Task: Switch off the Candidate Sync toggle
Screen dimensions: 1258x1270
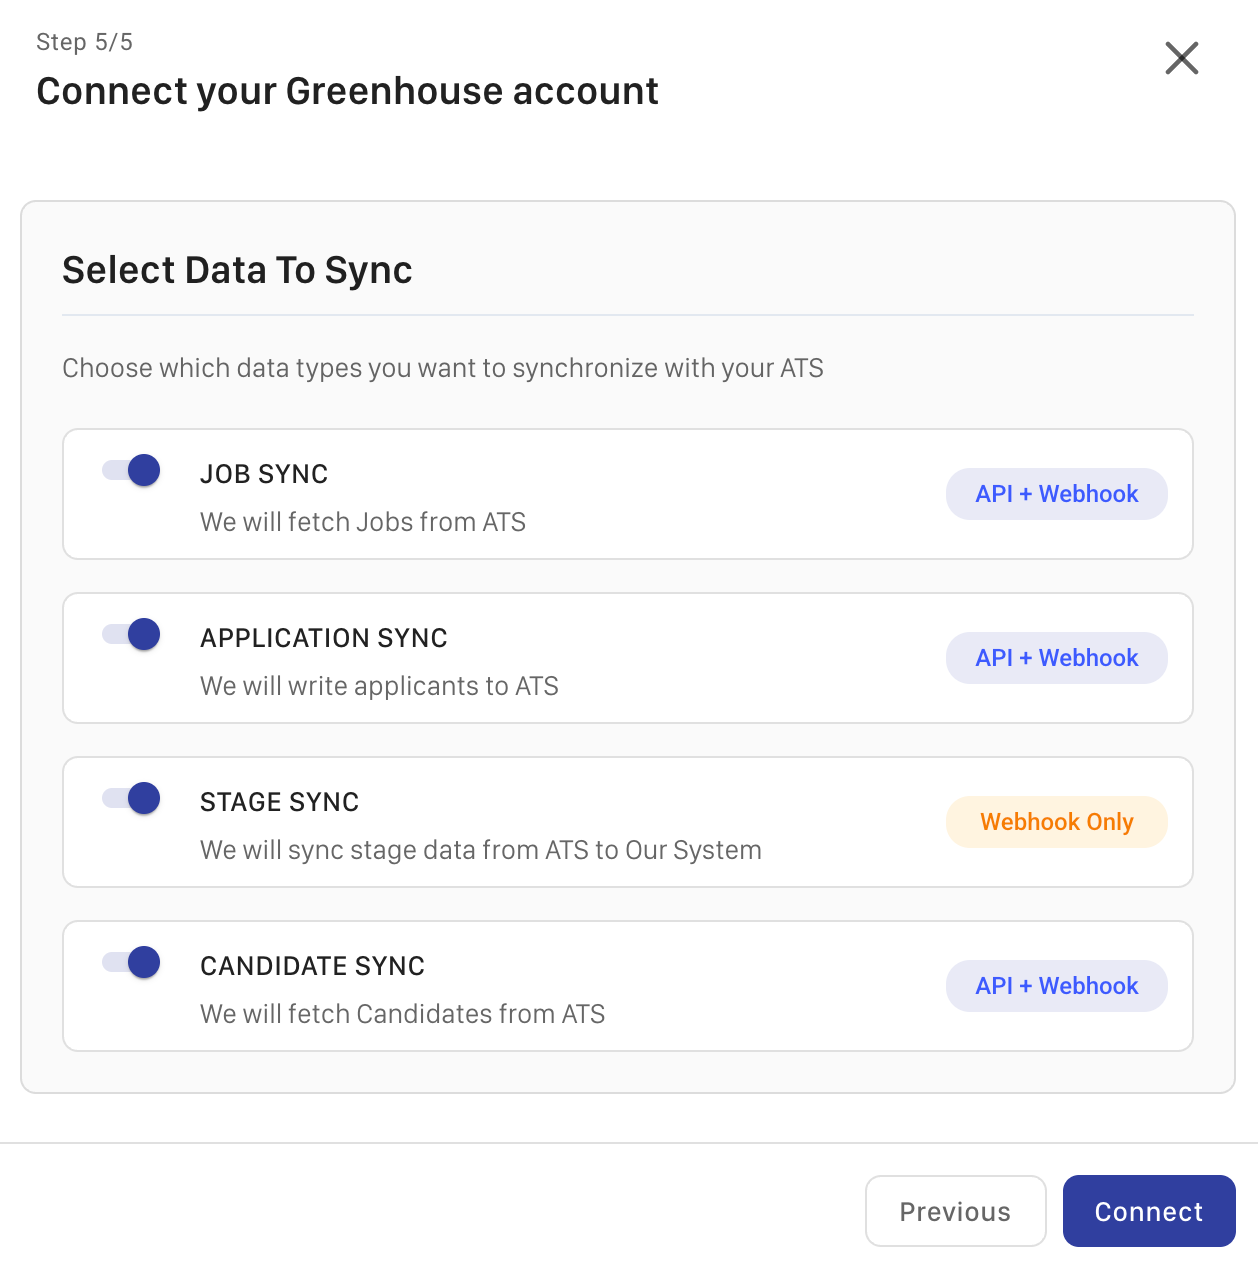Action: [x=132, y=962]
